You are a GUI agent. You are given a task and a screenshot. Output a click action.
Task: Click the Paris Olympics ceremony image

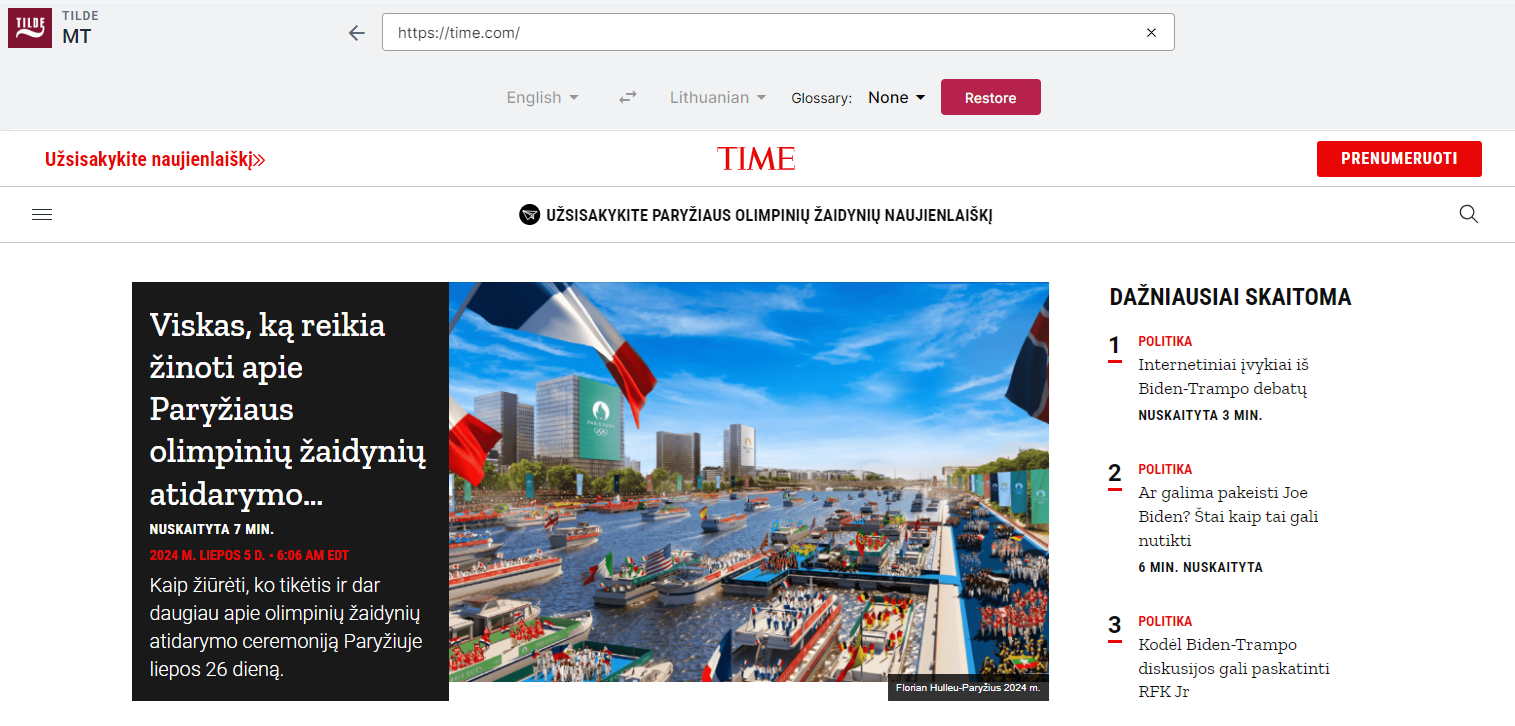coord(749,482)
